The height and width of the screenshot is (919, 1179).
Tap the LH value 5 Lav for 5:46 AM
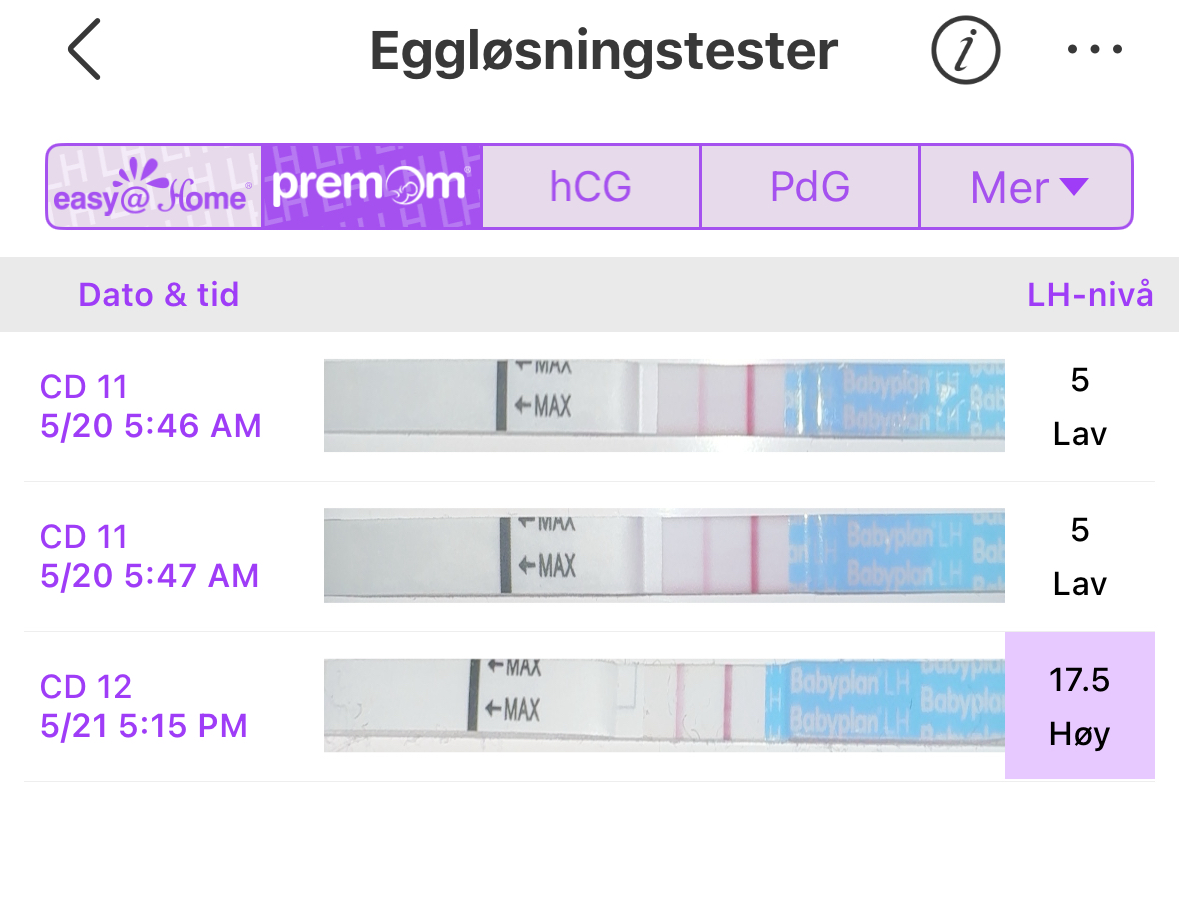coord(1079,407)
